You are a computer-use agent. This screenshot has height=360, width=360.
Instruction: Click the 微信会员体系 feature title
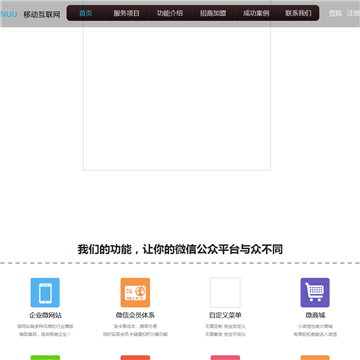135,315
